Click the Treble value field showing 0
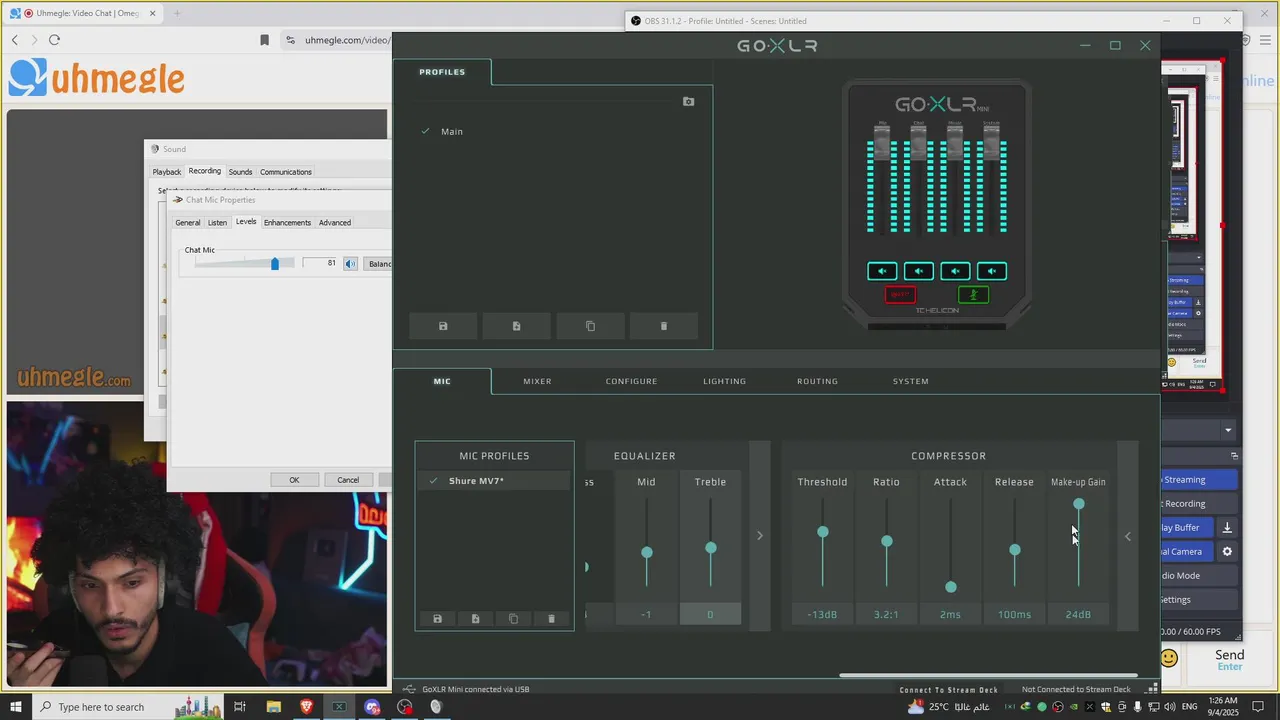Viewport: 1280px width, 720px height. (710, 614)
